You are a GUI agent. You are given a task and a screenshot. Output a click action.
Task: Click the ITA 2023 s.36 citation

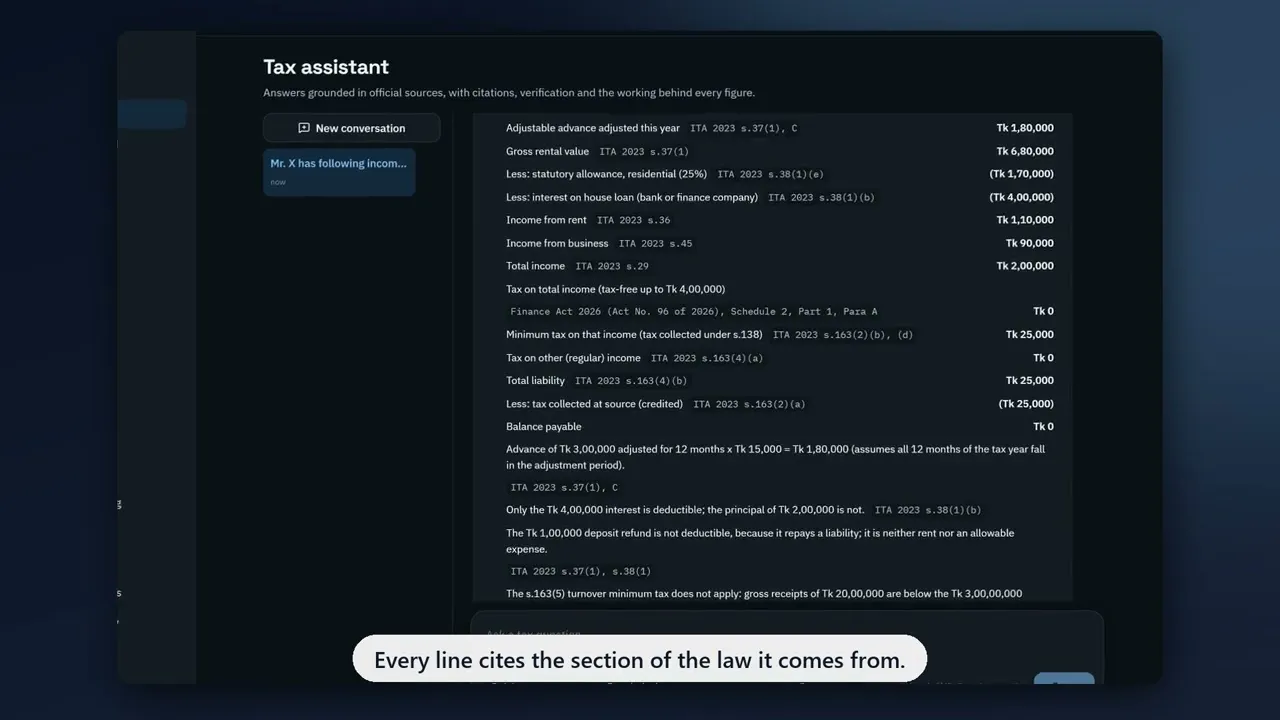(x=634, y=220)
